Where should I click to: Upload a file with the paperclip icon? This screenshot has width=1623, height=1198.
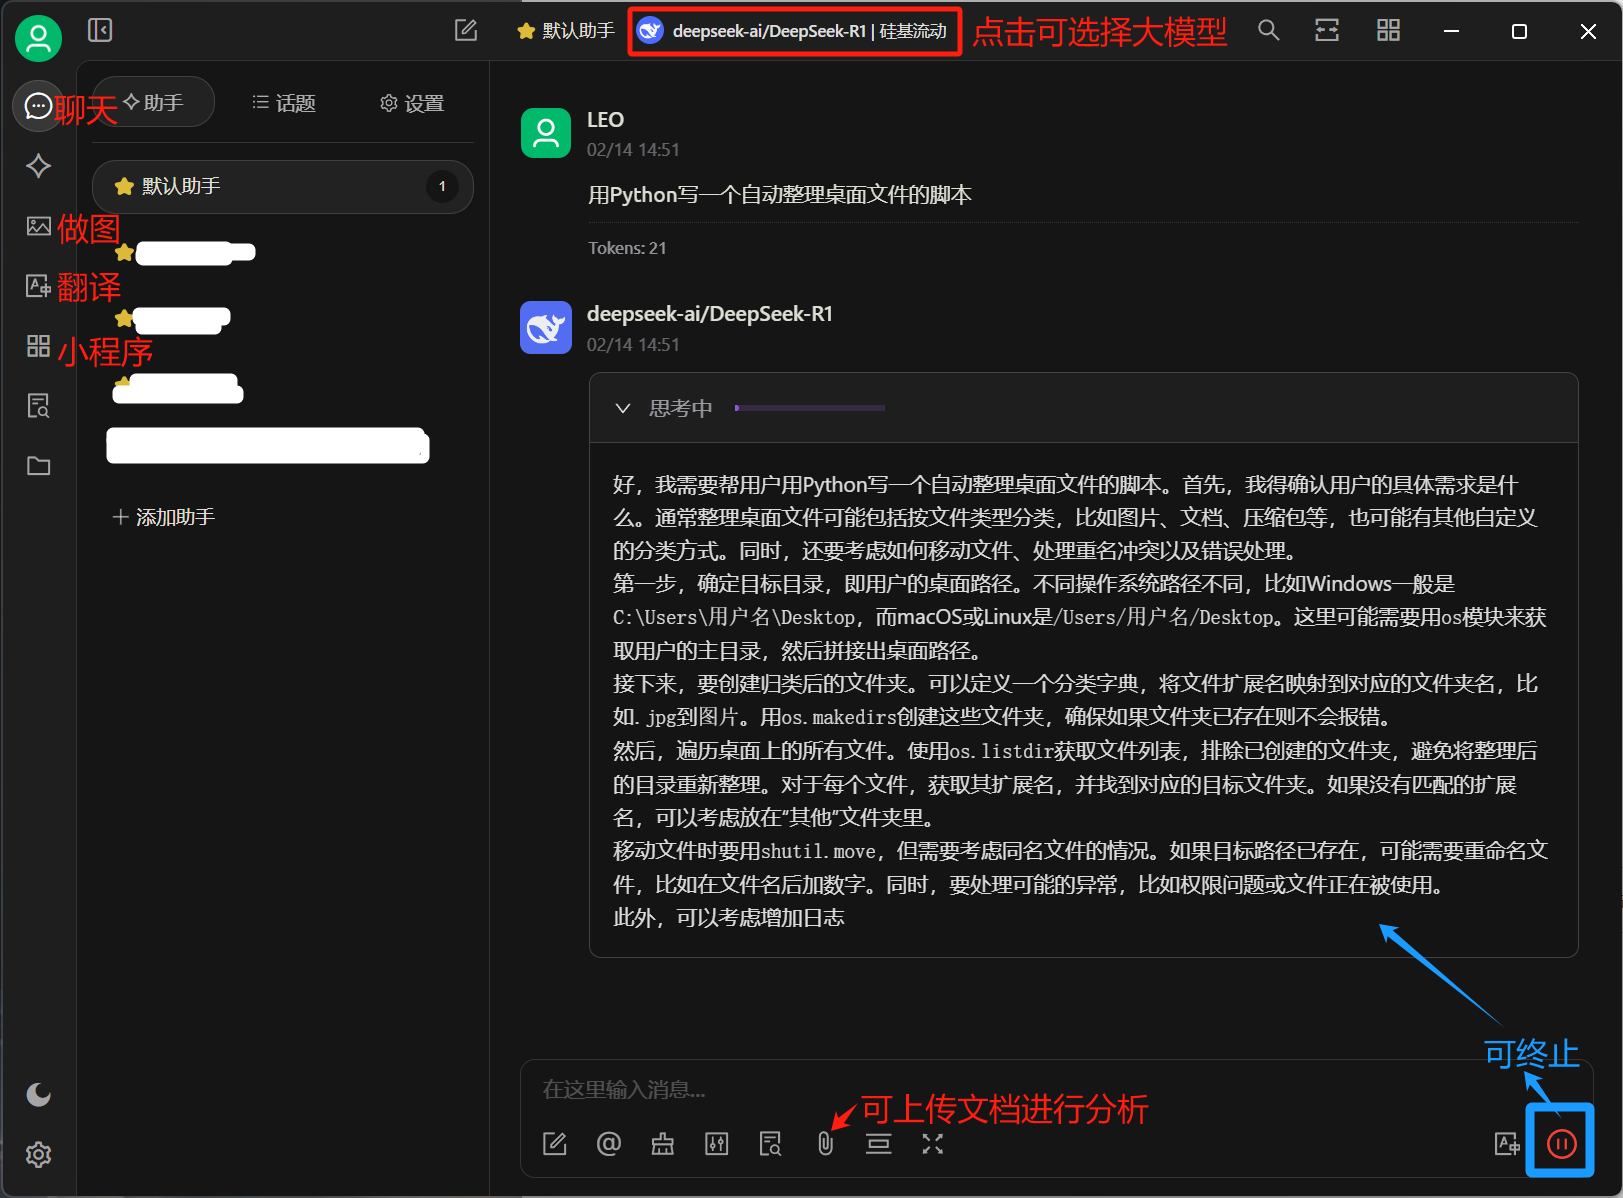point(825,1143)
